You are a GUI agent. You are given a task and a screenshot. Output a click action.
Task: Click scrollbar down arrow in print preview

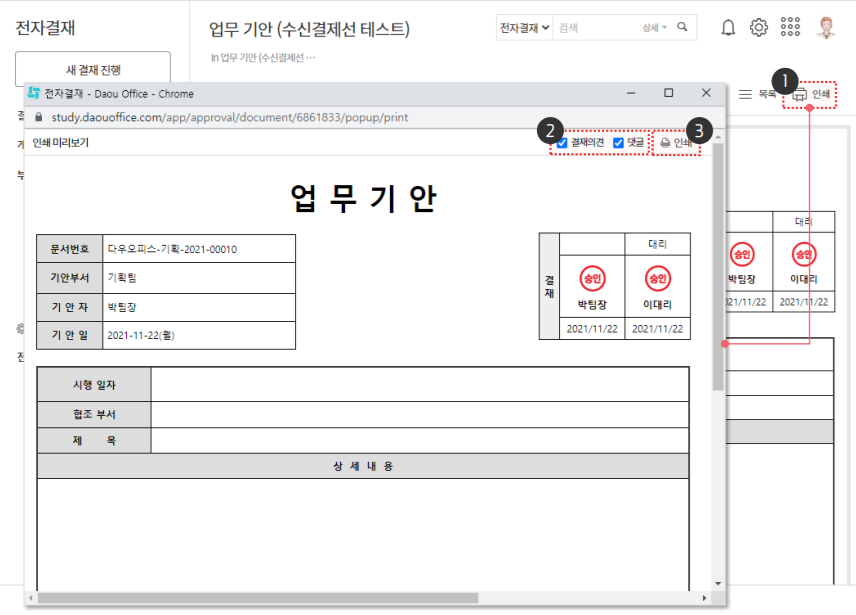[717, 583]
